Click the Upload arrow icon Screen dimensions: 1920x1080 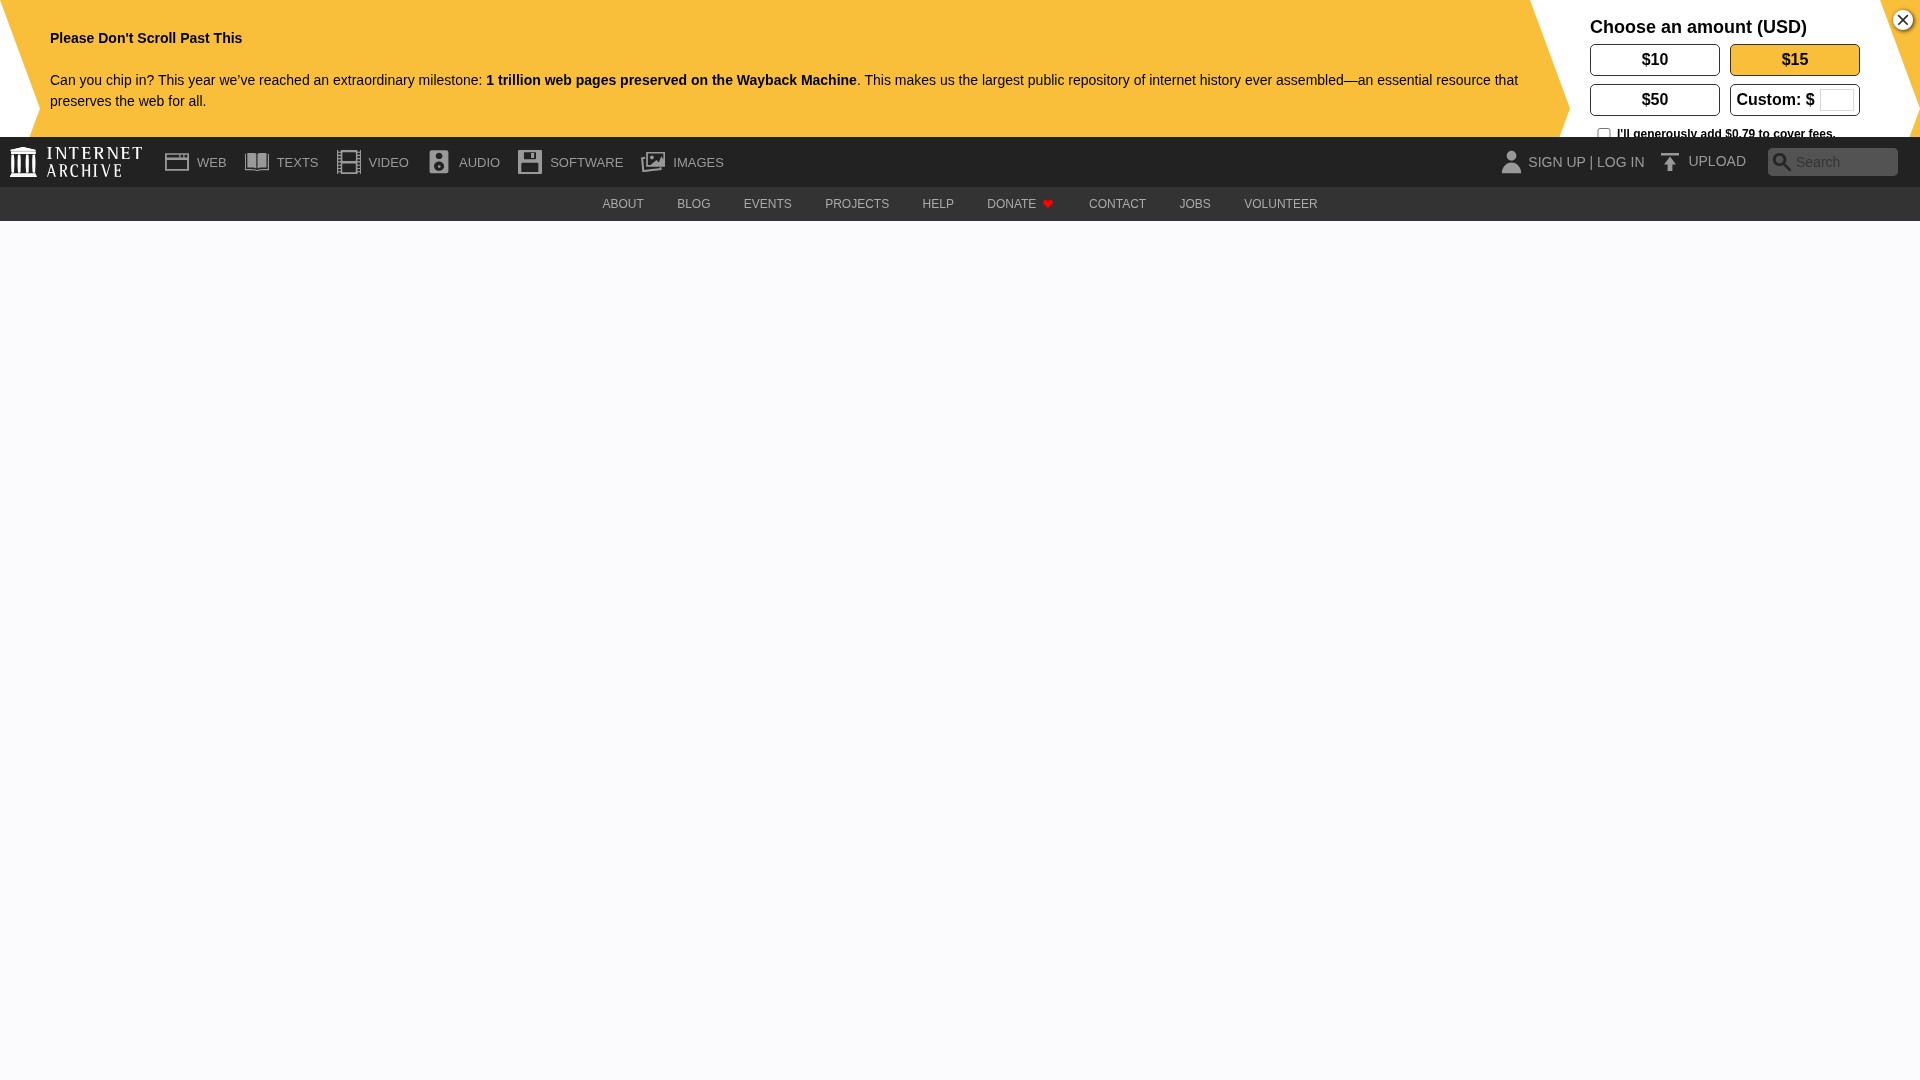tap(1670, 162)
